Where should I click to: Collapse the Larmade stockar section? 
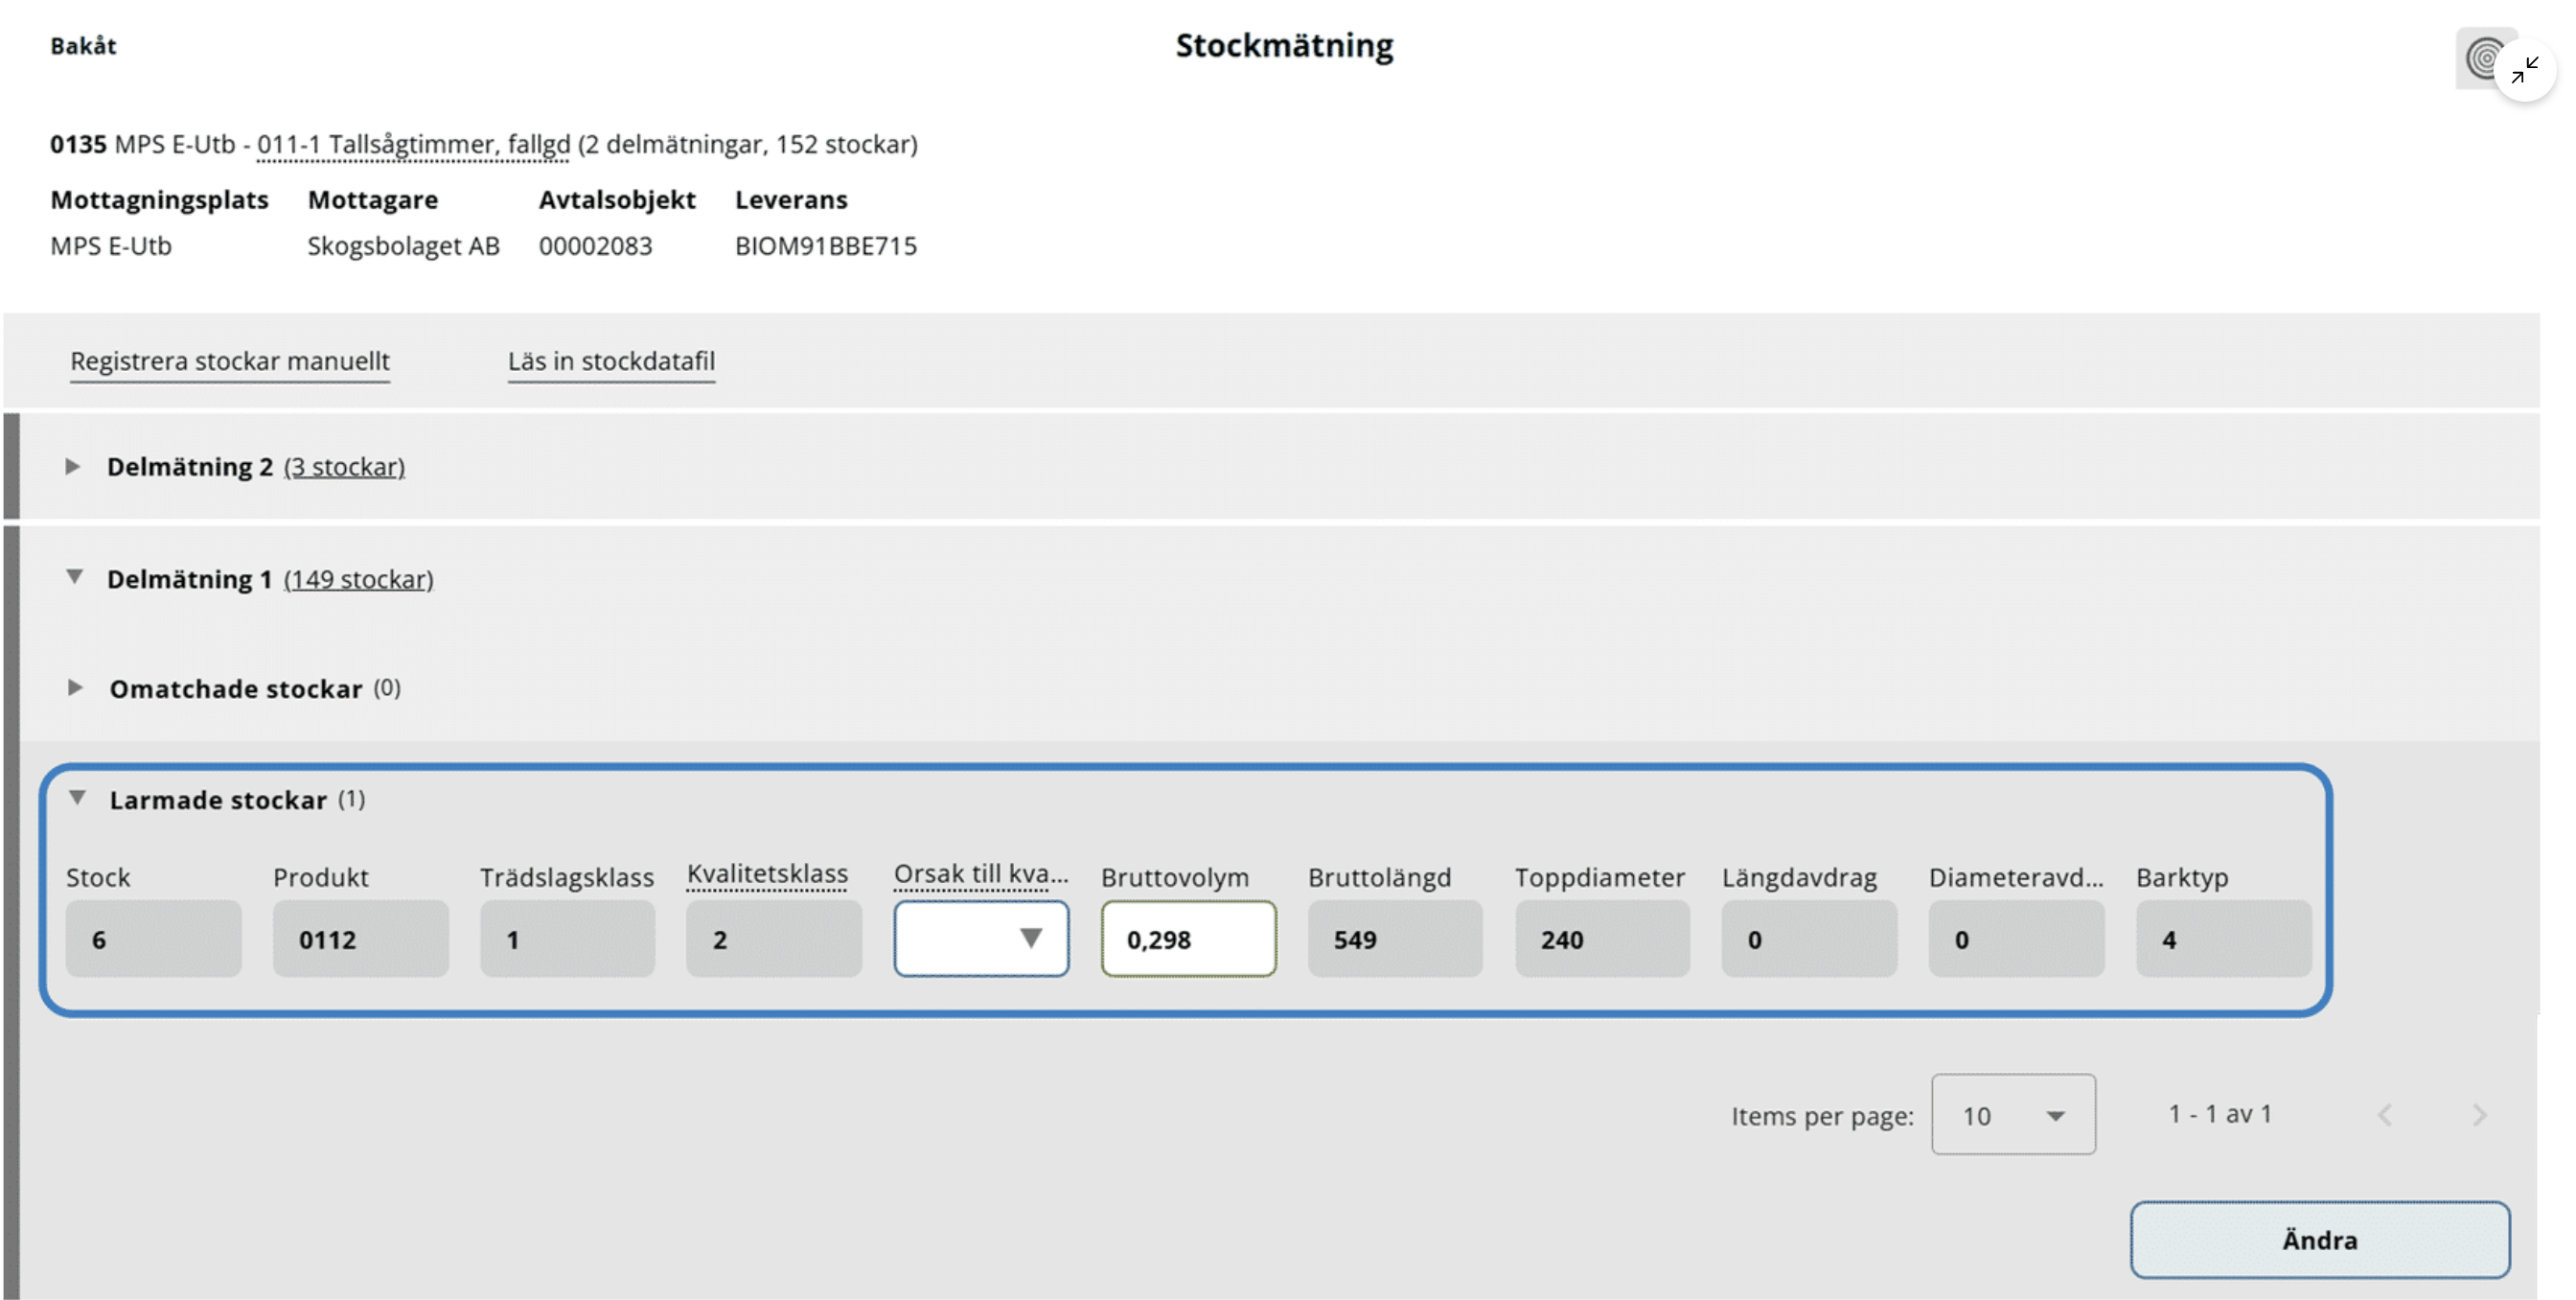[x=77, y=798]
